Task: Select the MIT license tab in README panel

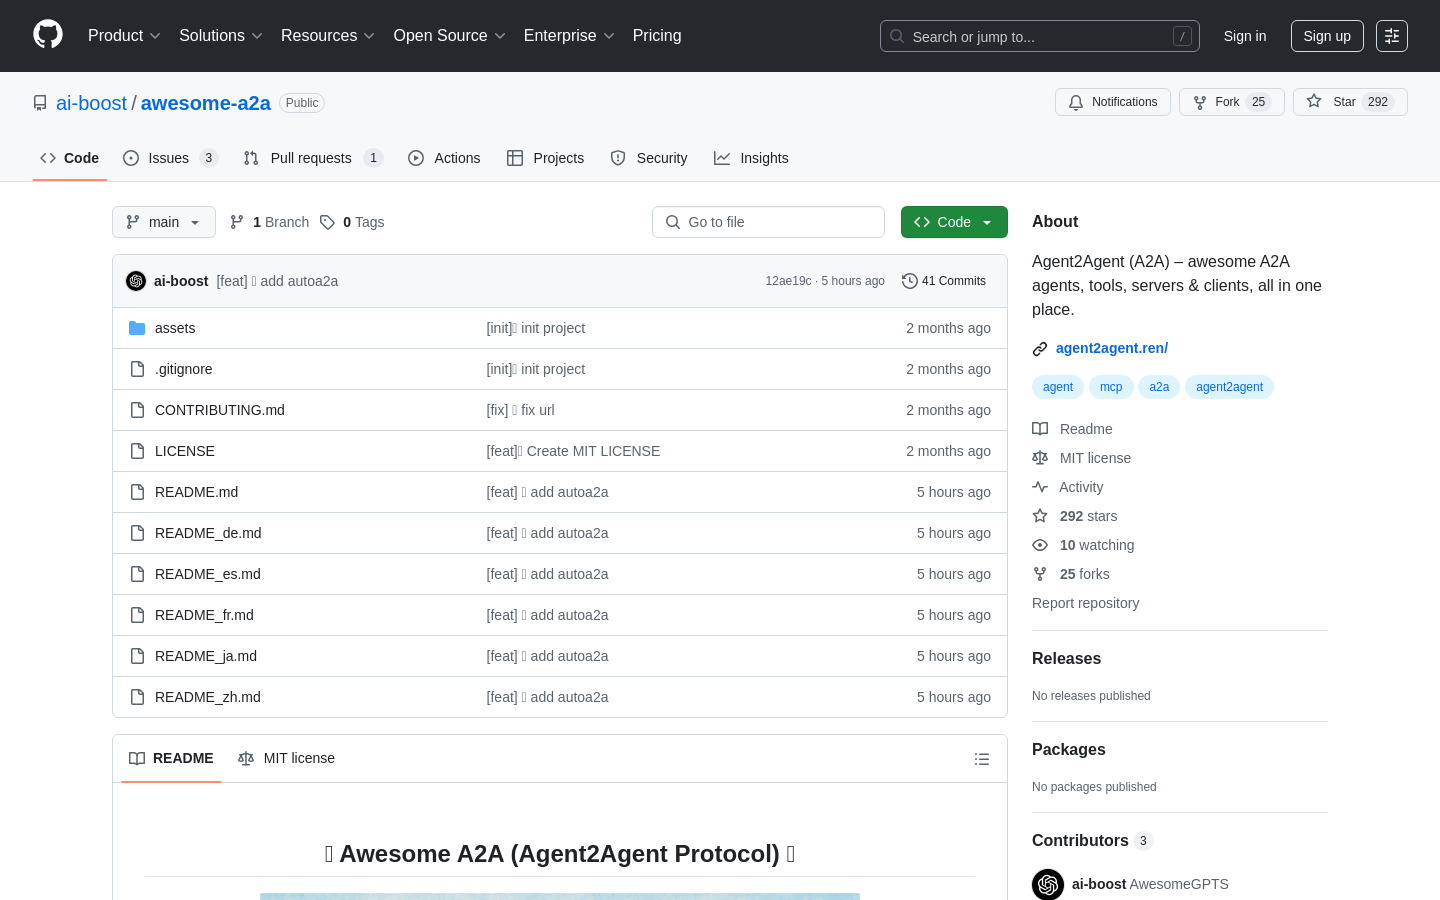Action: 286,759
